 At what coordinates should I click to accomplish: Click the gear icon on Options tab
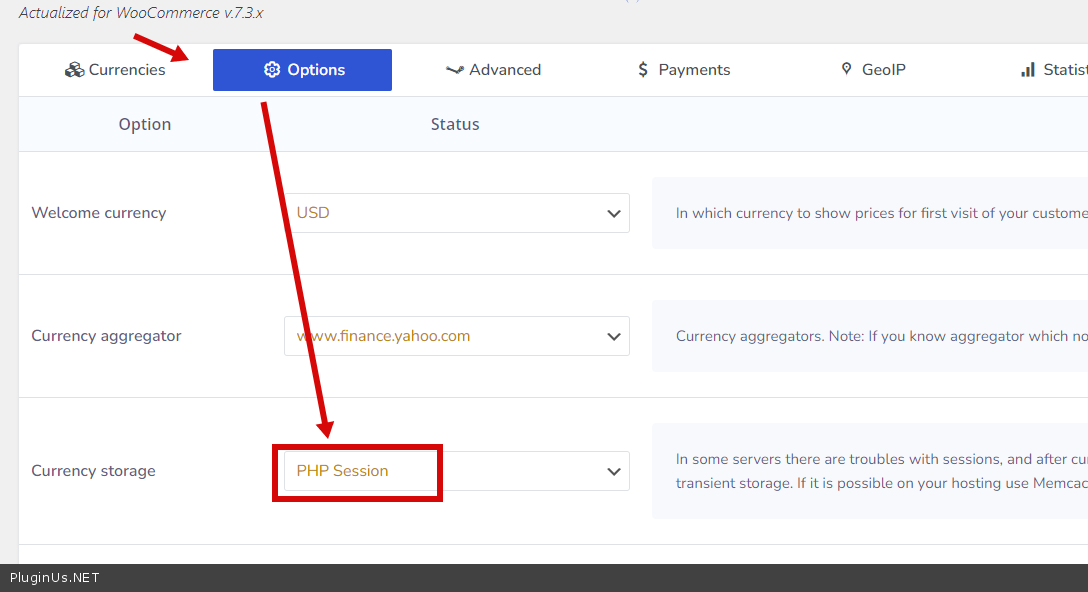tap(271, 70)
